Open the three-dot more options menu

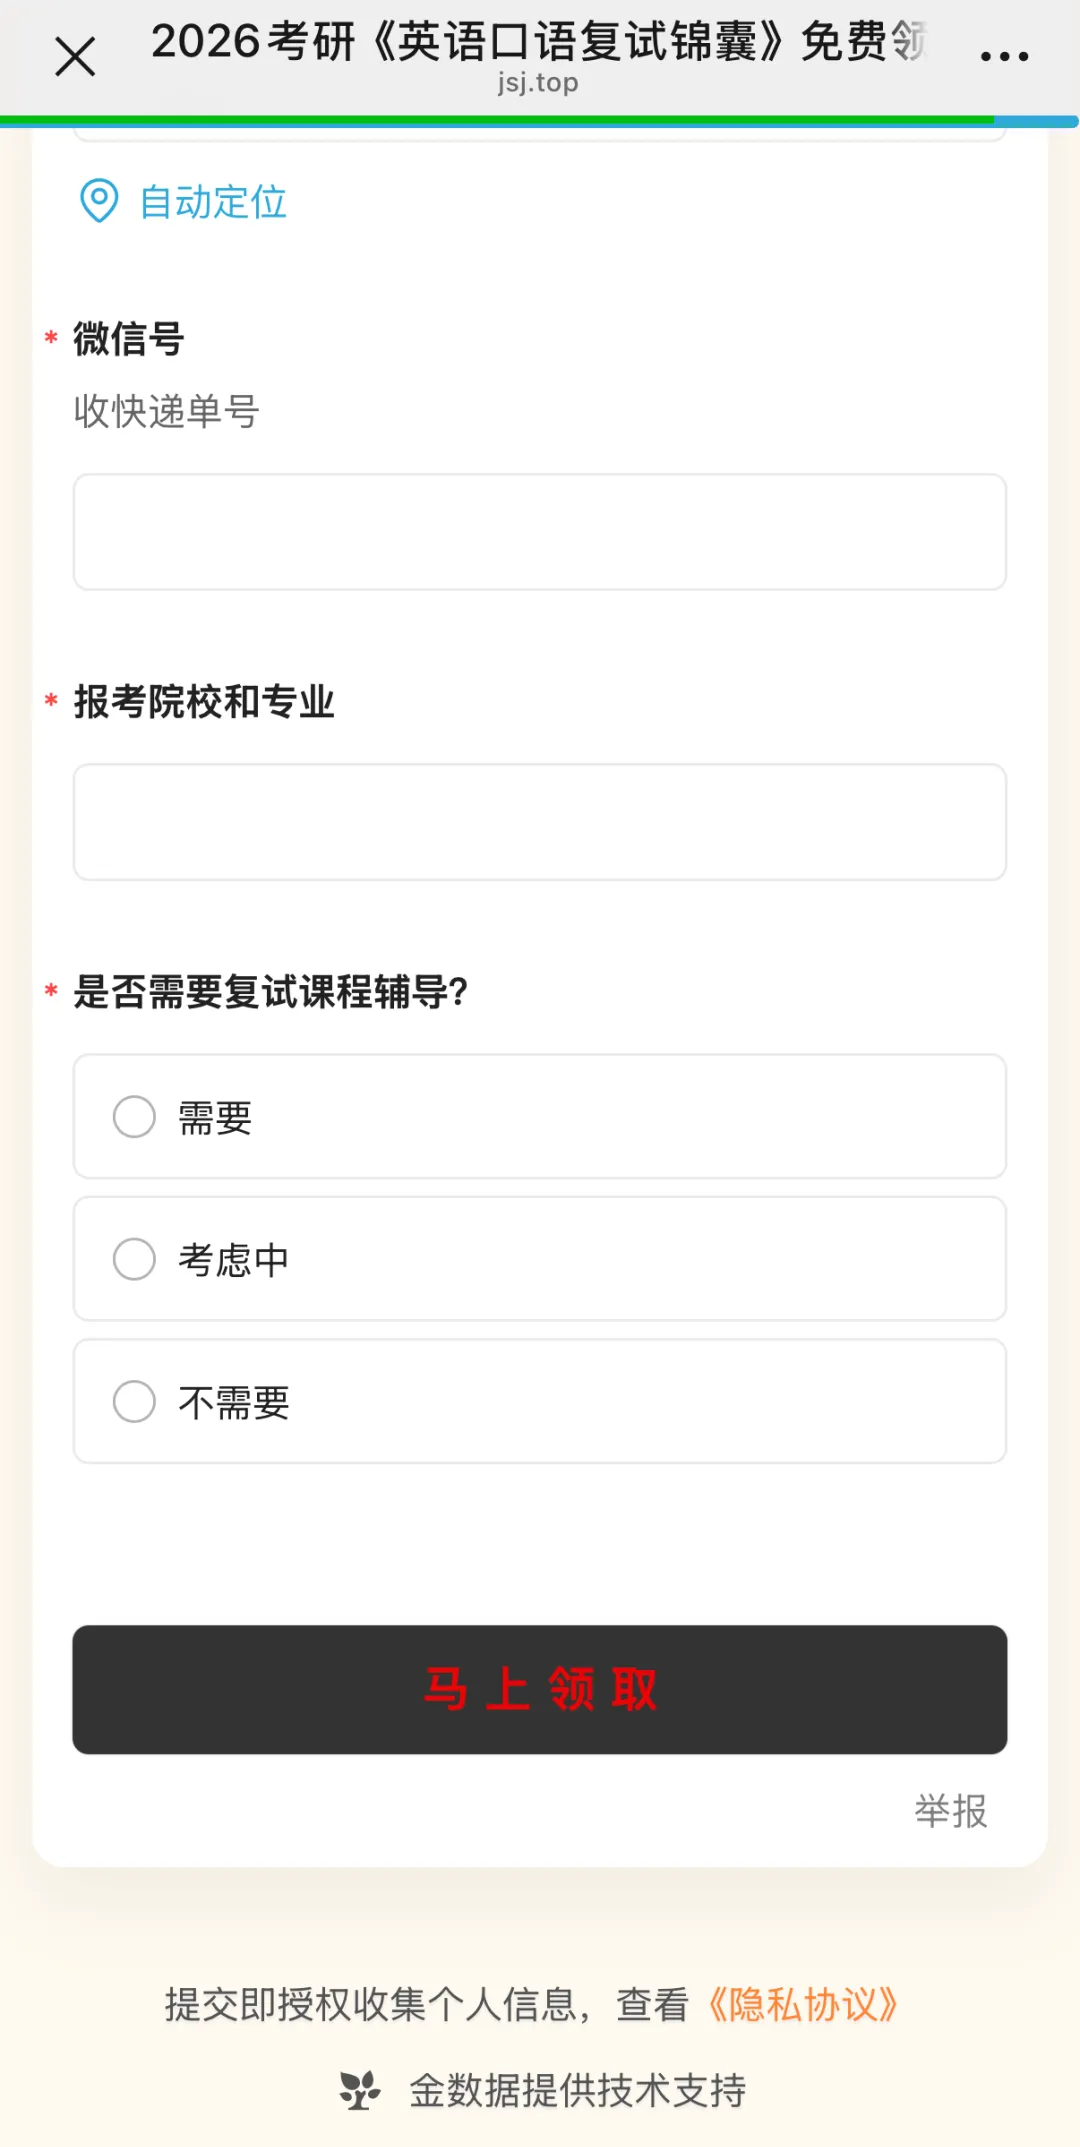[x=1004, y=57]
